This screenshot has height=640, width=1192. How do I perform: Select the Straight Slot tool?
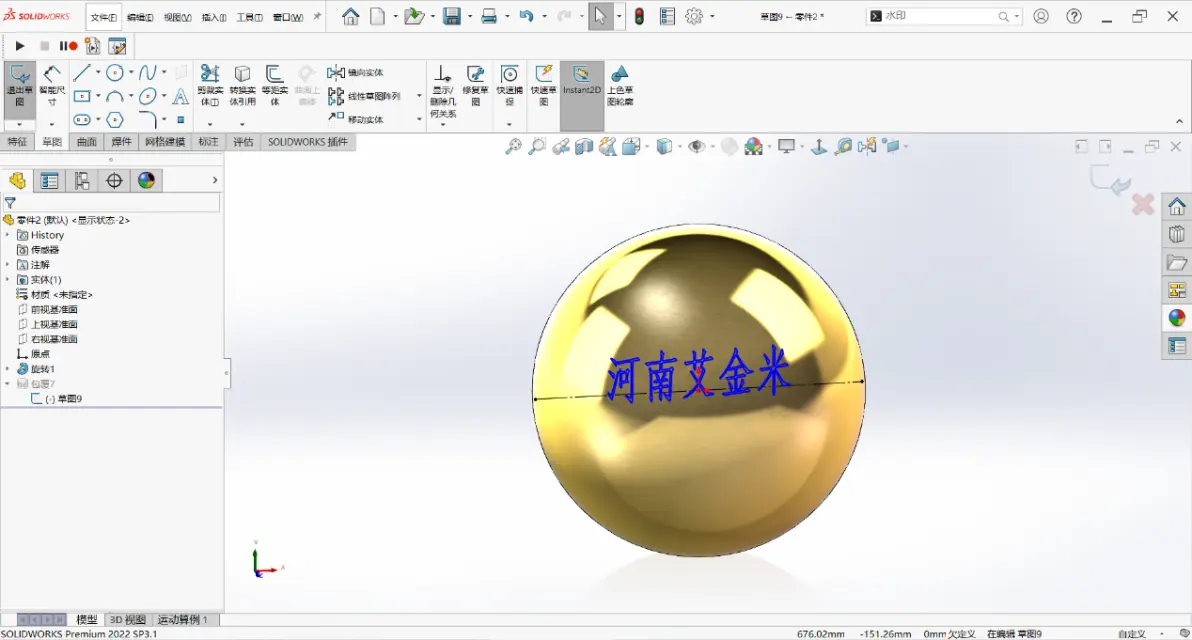click(x=81, y=119)
